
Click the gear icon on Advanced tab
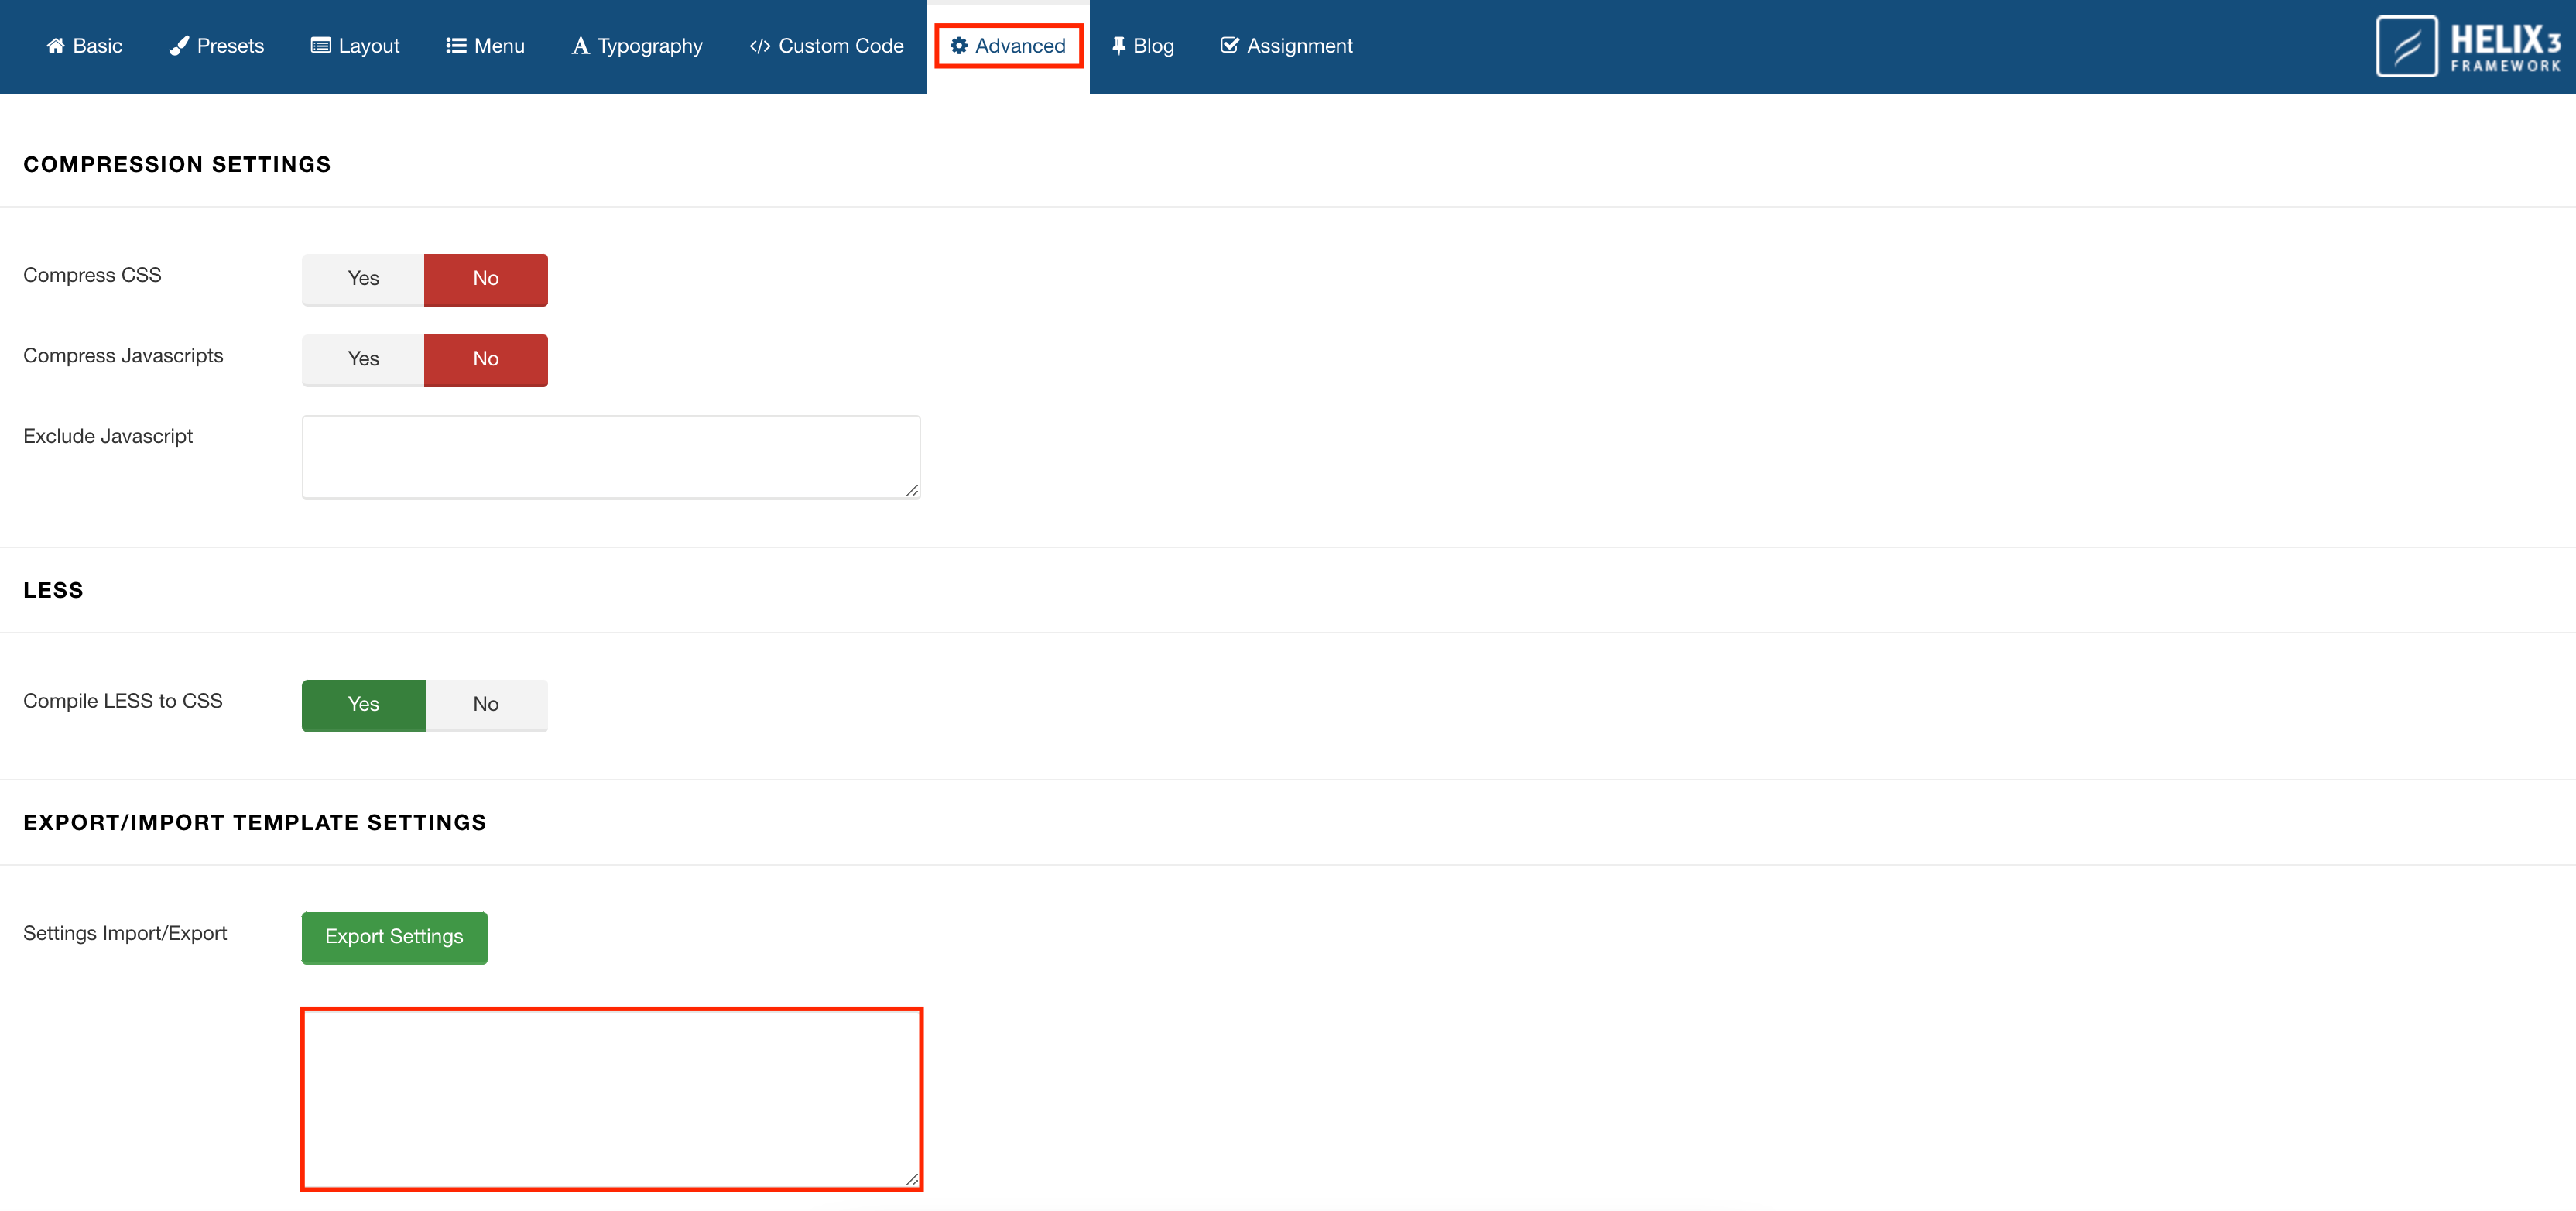click(959, 46)
